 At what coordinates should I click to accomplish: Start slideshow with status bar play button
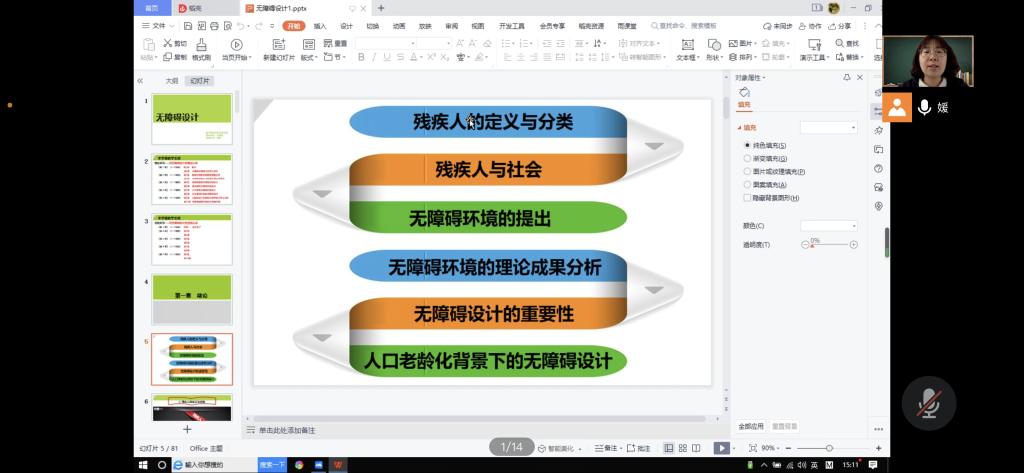pos(720,448)
